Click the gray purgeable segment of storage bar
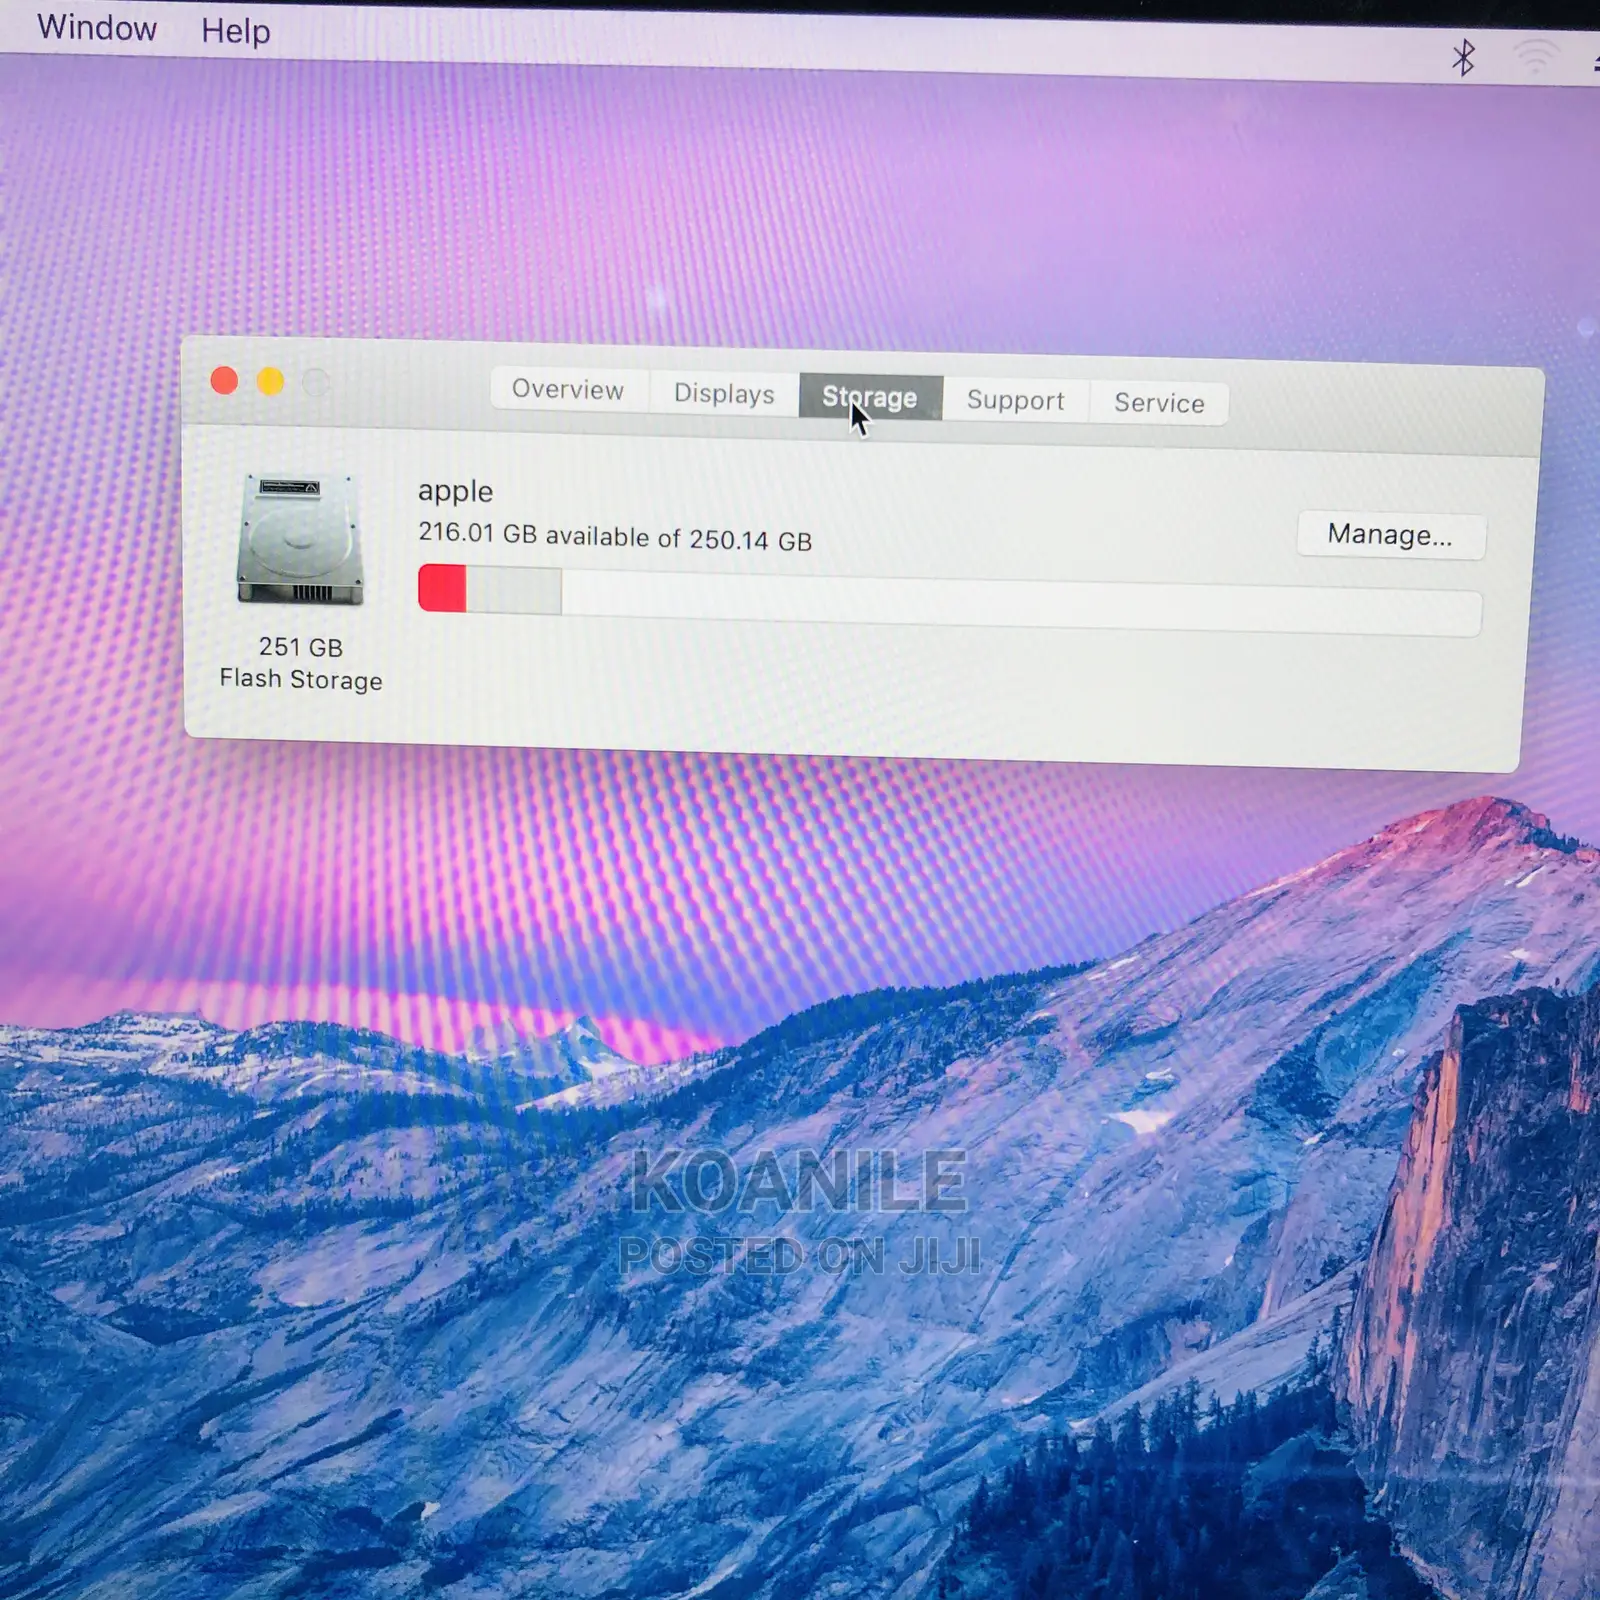The image size is (1600, 1600). pos(514,590)
